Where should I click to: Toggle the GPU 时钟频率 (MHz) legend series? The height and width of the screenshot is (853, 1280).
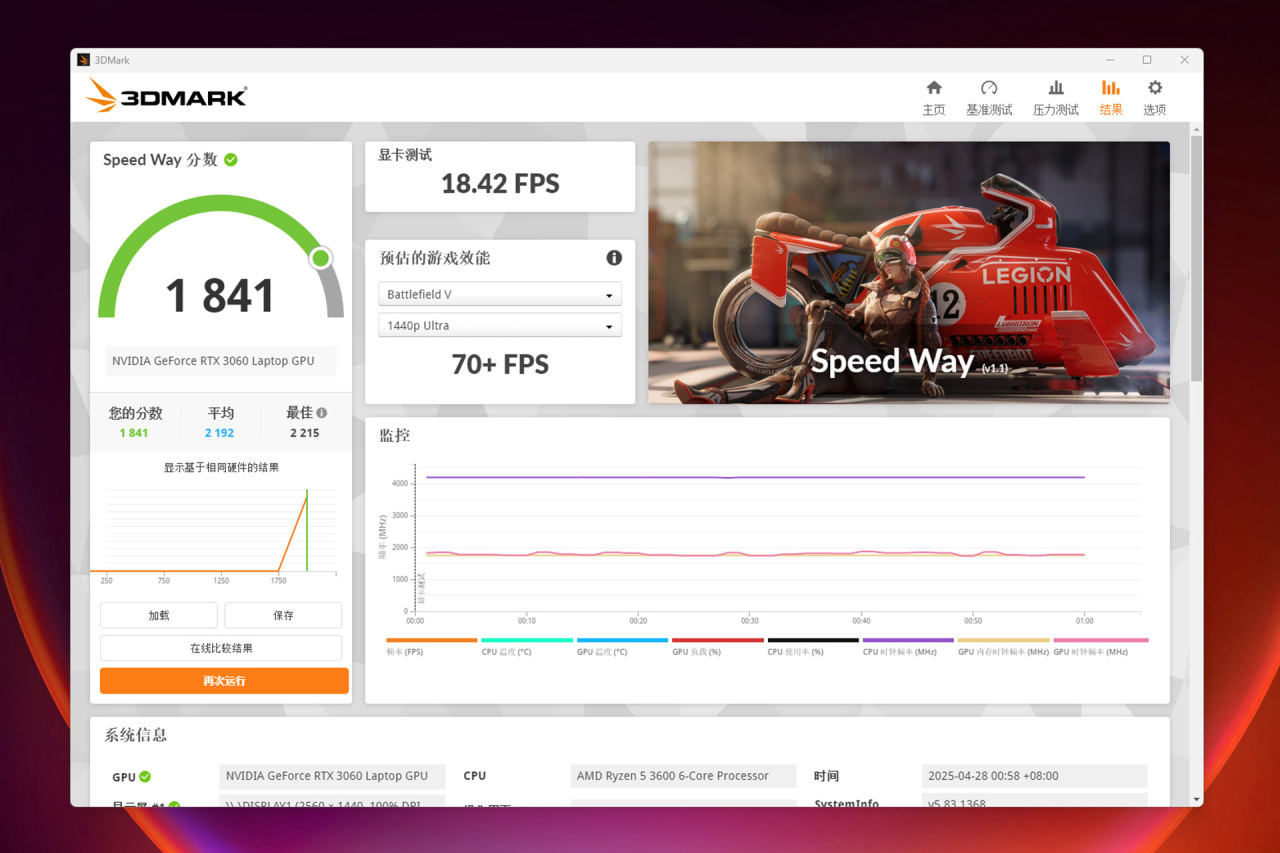coord(1101,646)
